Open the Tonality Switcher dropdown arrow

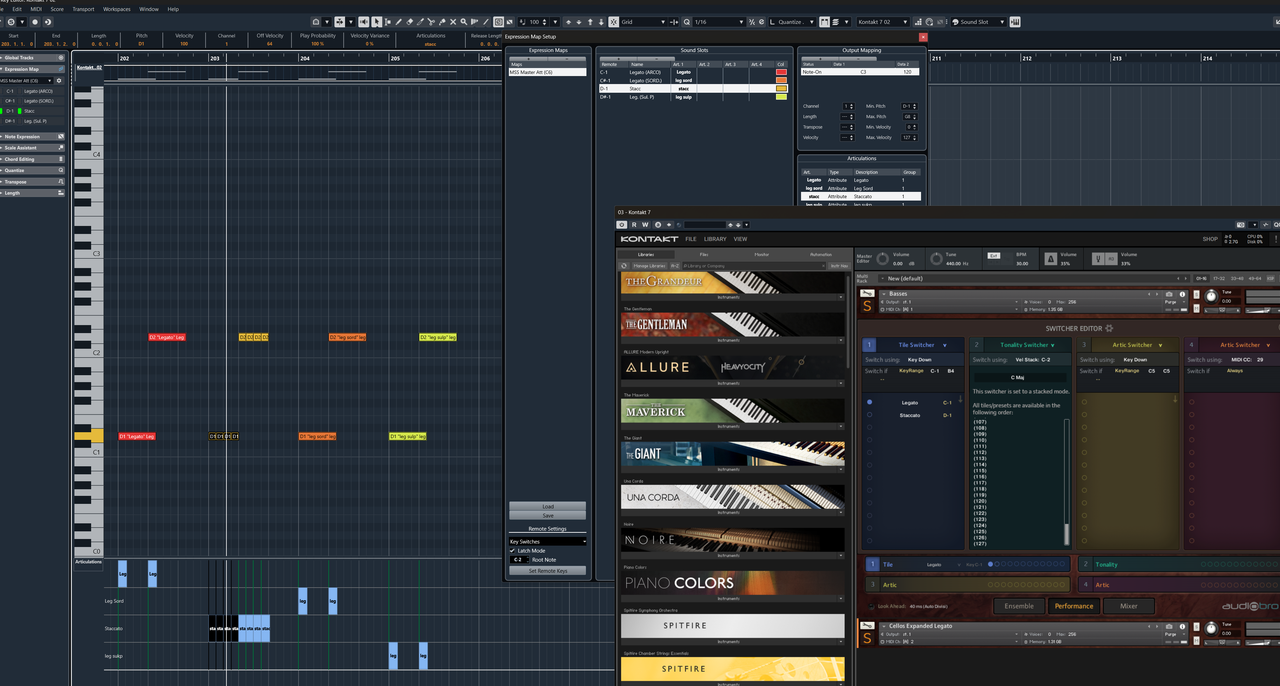1052,345
